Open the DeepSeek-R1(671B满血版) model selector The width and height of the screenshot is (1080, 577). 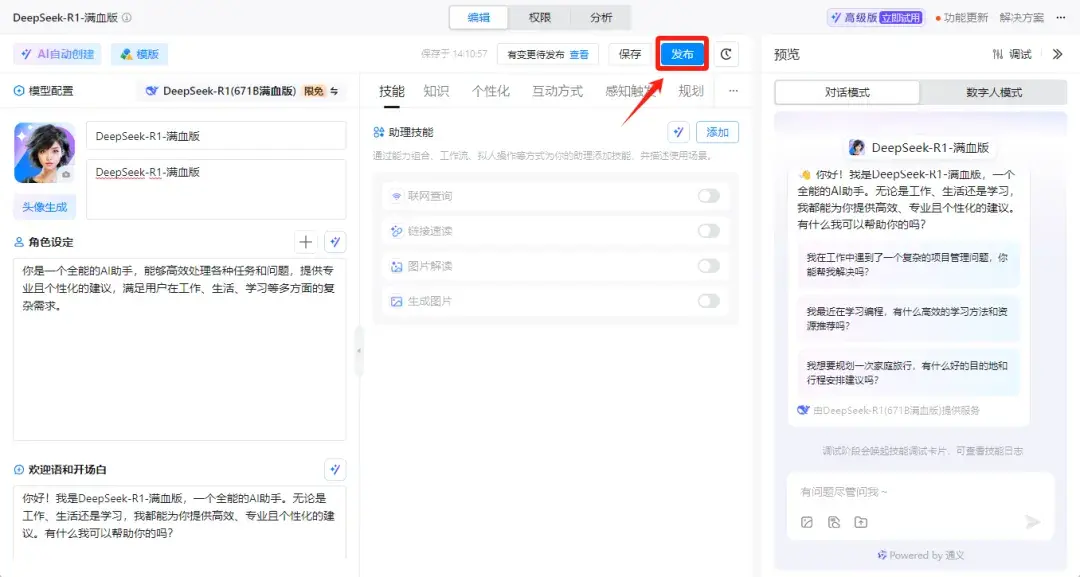(242, 91)
